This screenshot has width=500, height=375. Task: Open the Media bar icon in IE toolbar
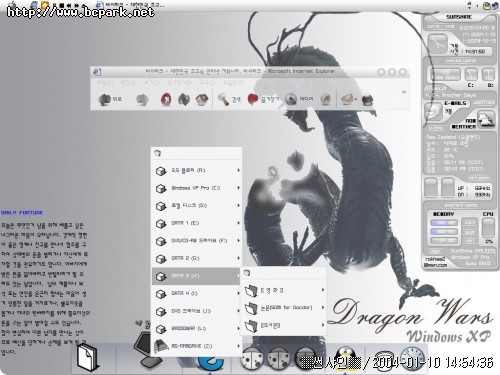(291, 99)
